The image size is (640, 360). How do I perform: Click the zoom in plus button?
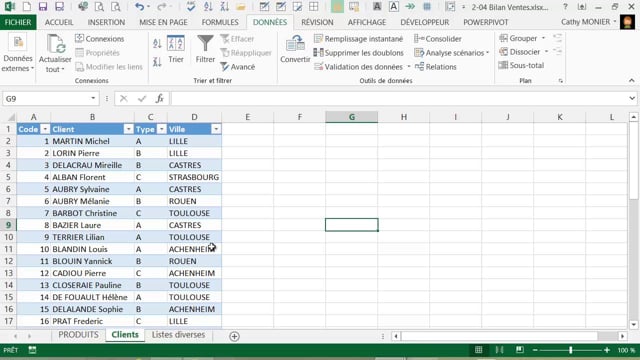[x=607, y=350]
